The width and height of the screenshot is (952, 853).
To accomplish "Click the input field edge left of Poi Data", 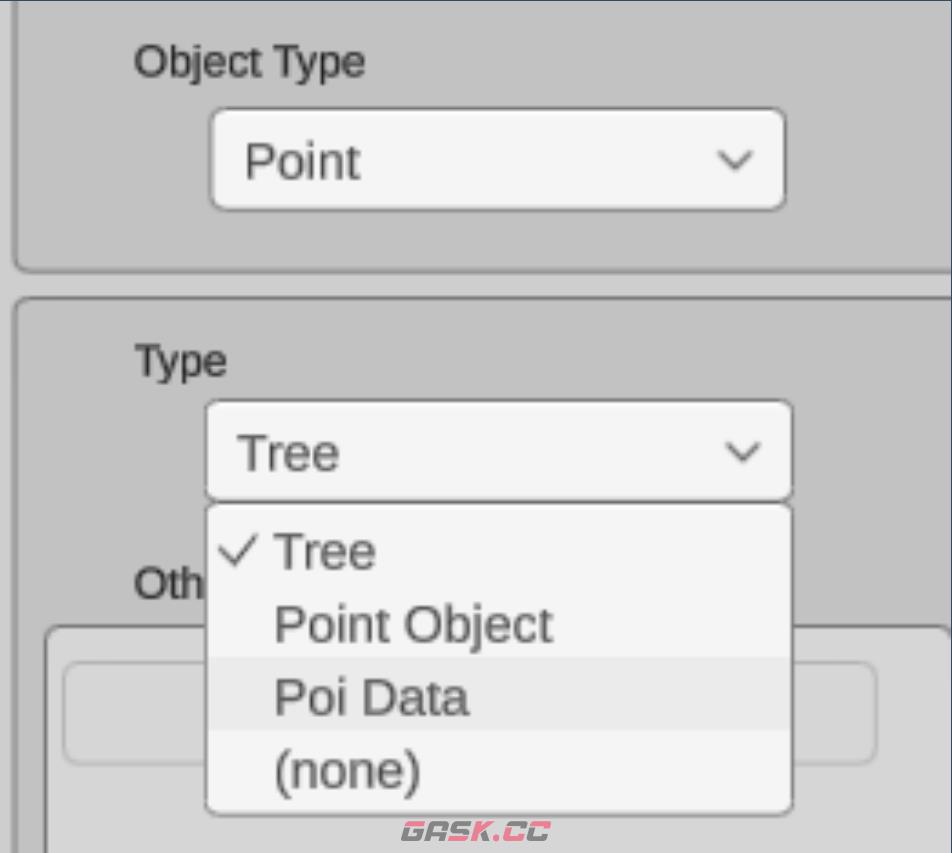I will point(134,713).
